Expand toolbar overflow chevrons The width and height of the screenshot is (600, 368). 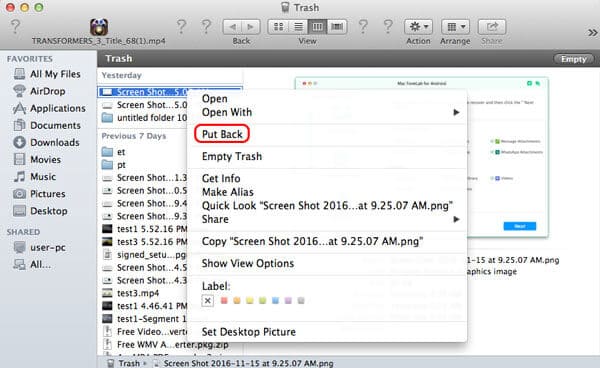coord(592,33)
